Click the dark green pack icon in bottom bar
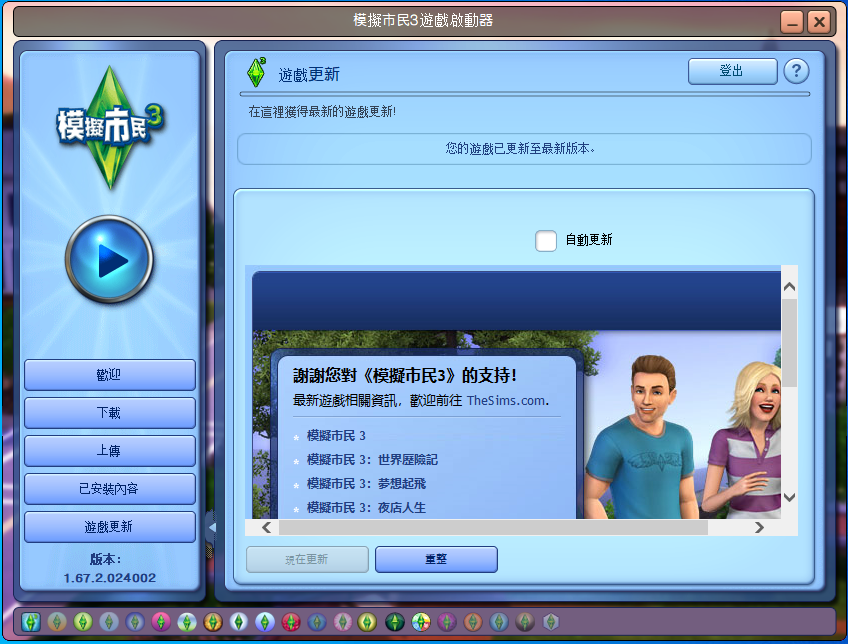 pos(395,622)
